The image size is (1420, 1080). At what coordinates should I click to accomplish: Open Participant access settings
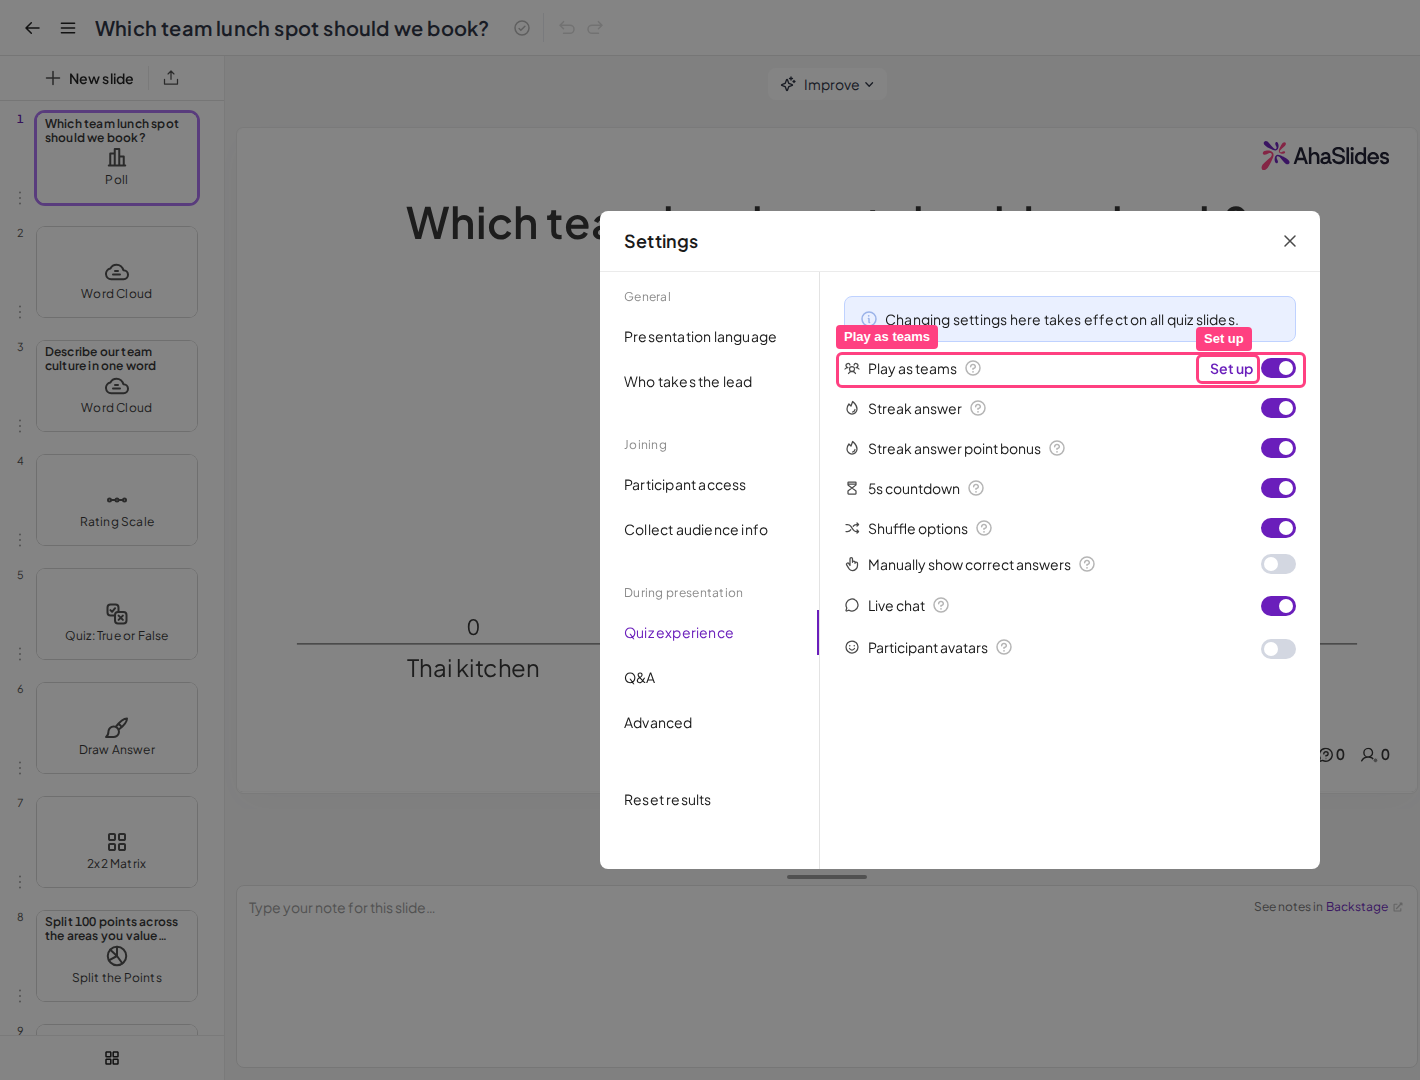[x=685, y=485]
